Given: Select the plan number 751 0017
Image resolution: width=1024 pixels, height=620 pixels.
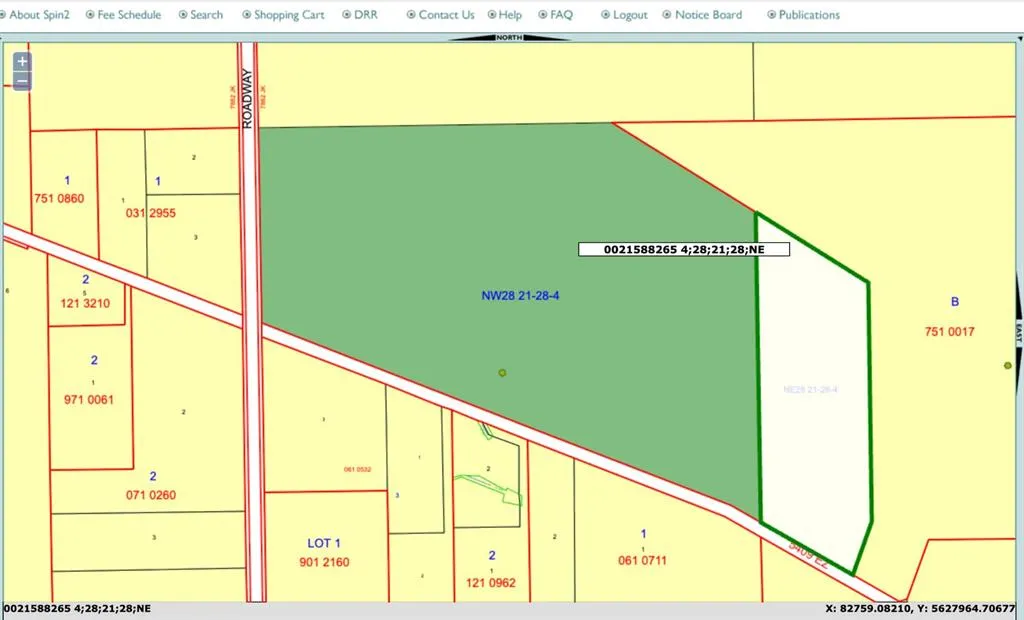Looking at the screenshot, I should point(950,332).
